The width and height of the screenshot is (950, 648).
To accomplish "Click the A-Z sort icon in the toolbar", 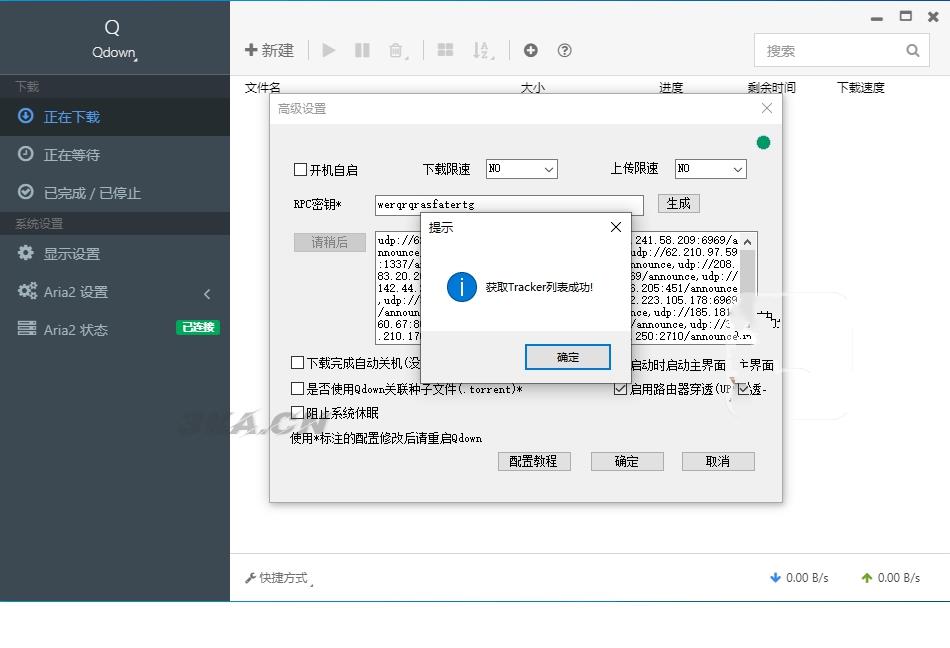I will pyautogui.click(x=482, y=50).
